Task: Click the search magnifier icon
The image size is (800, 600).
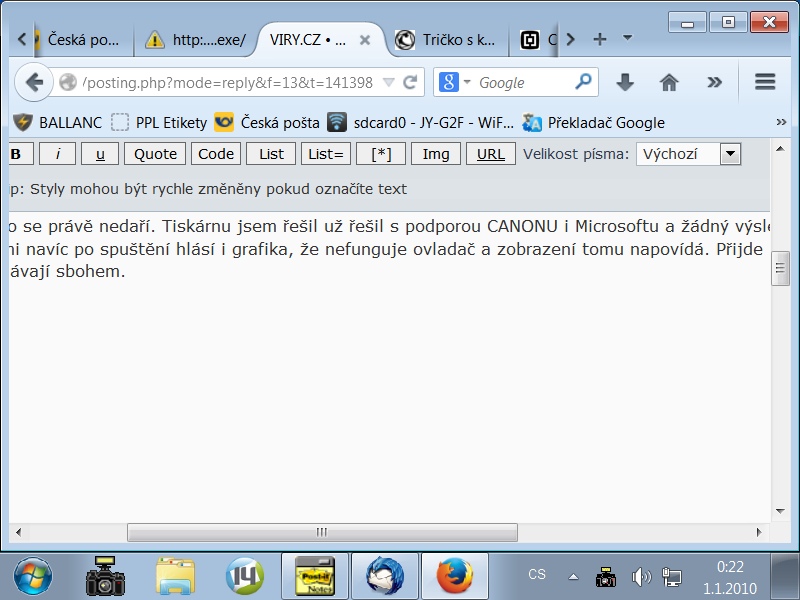Action: 583,82
